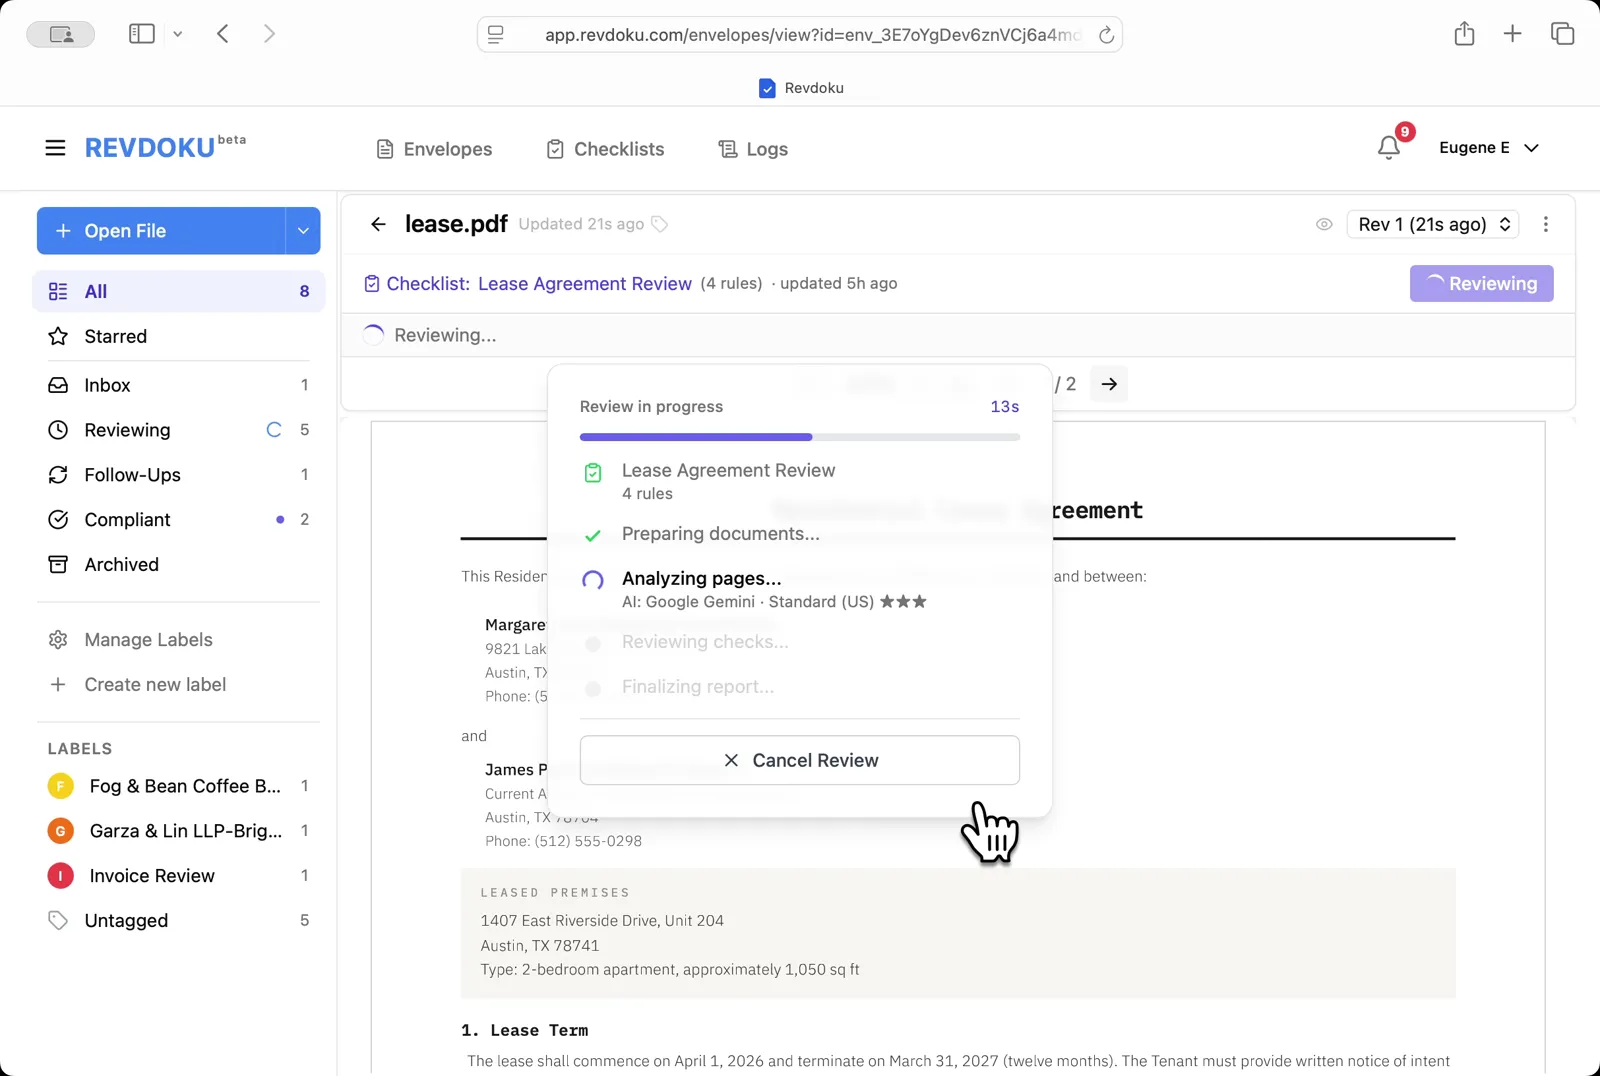This screenshot has width=1600, height=1076.
Task: Open the Starred folder
Action: [x=115, y=336]
